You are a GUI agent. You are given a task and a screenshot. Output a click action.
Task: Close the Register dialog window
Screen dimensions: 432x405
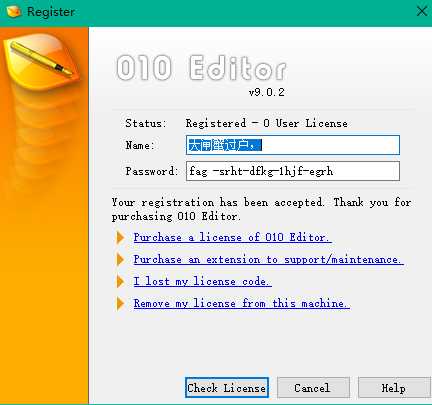pos(422,11)
